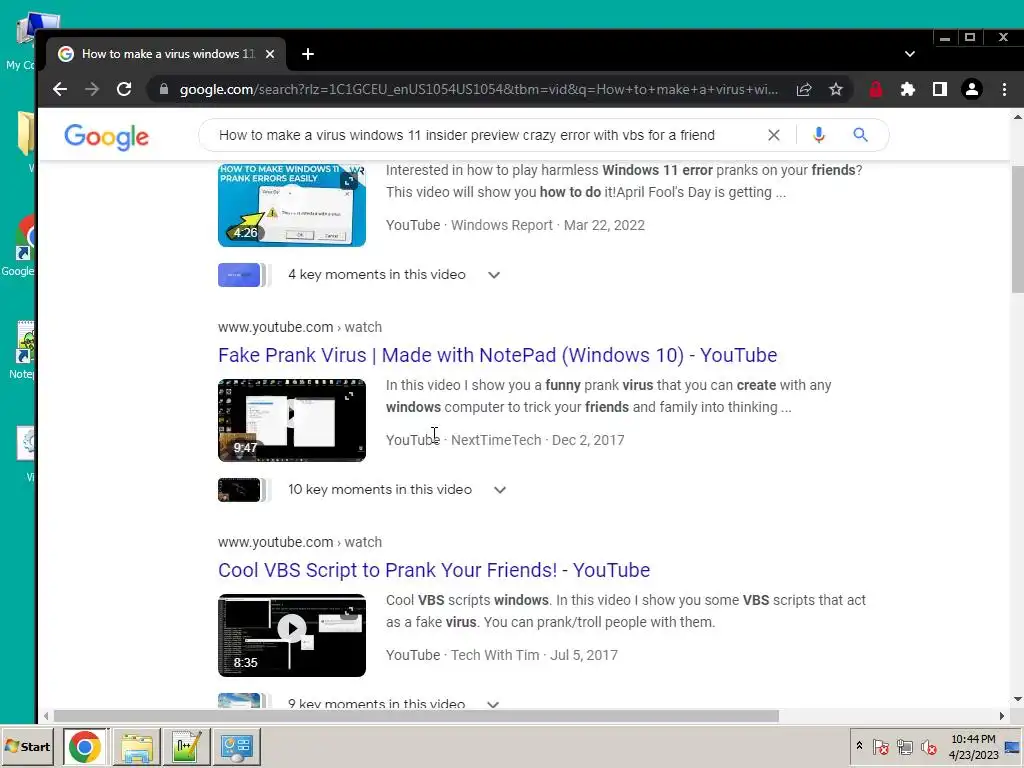This screenshot has height=768, width=1024.
Task: Open the control panel taskbar icon
Action: coord(236,746)
